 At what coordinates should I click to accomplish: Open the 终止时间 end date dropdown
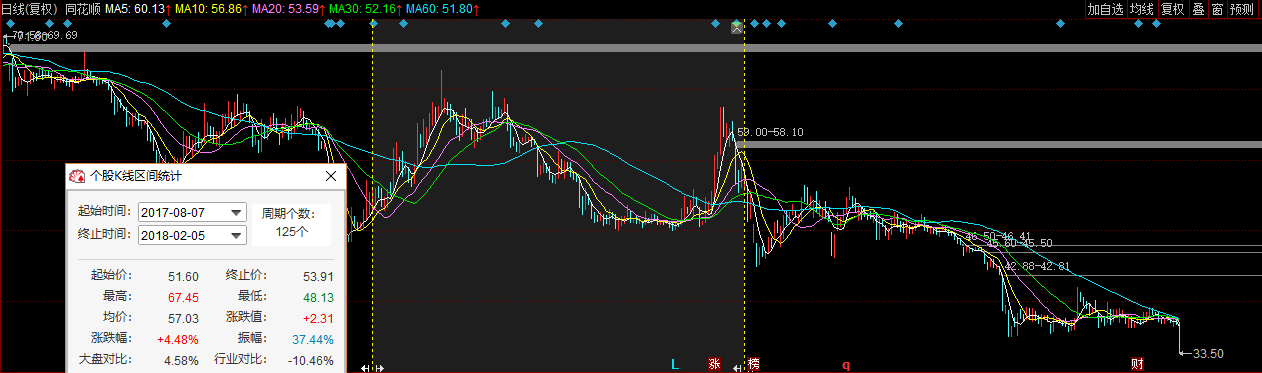pyautogui.click(x=192, y=235)
